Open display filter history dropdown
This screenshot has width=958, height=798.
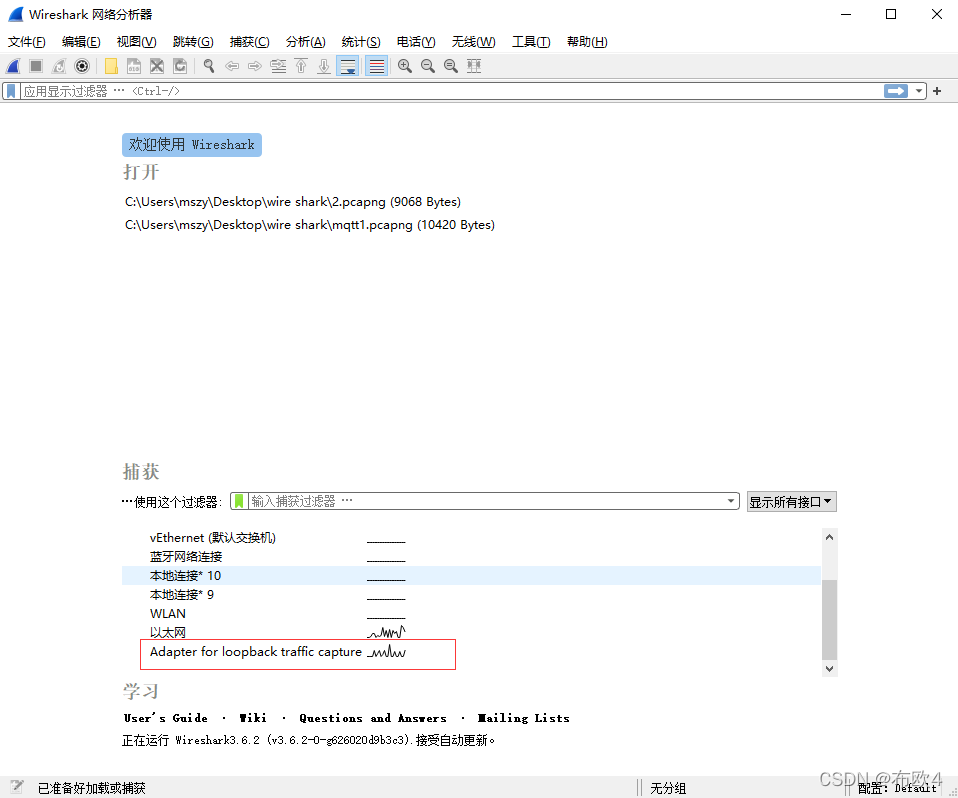tap(918, 91)
